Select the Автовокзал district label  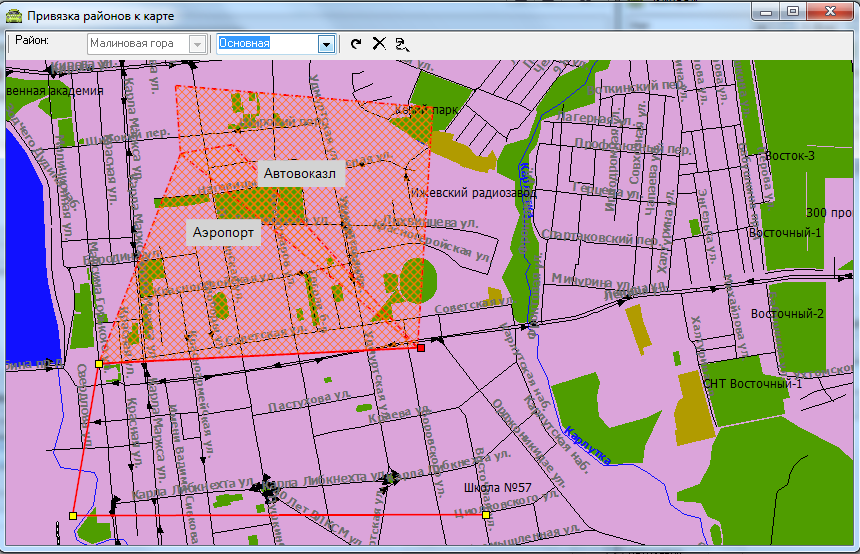tap(301, 174)
